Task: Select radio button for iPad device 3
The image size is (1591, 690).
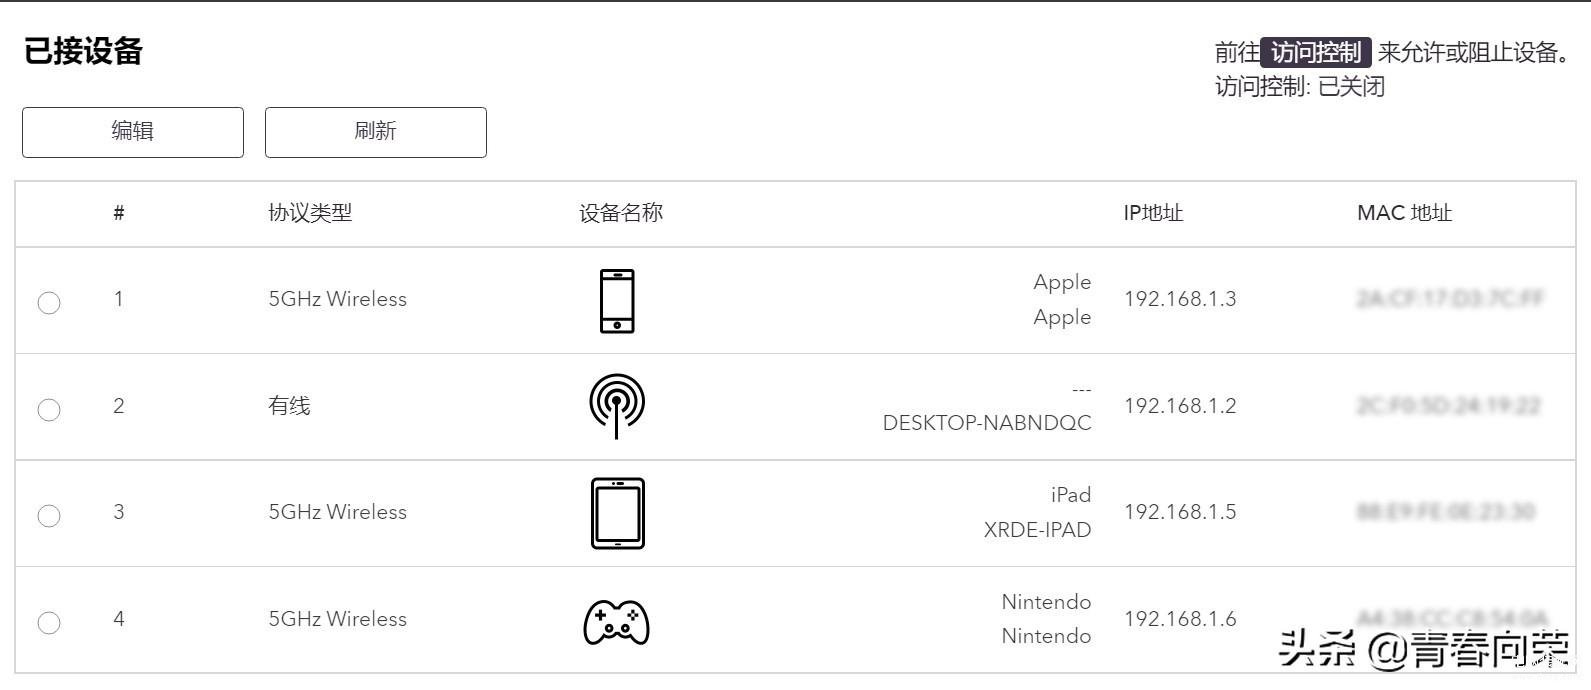Action: pyautogui.click(x=49, y=515)
